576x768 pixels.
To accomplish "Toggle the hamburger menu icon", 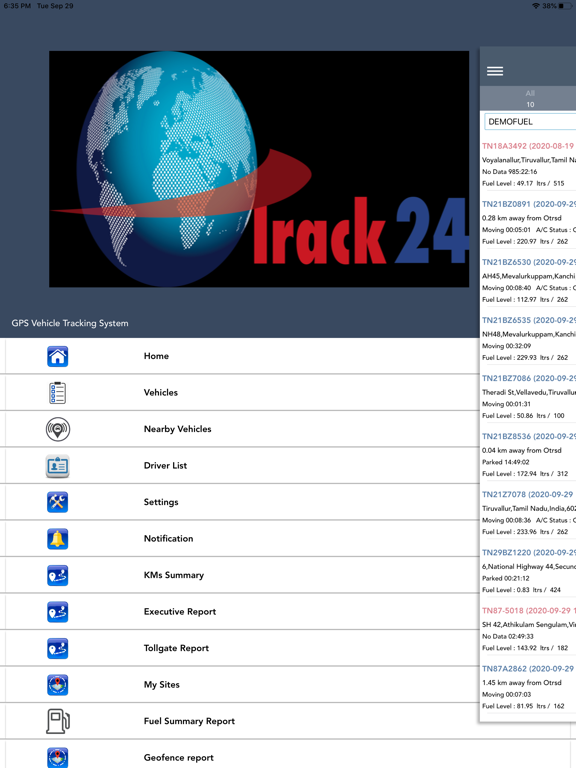I will (x=495, y=71).
